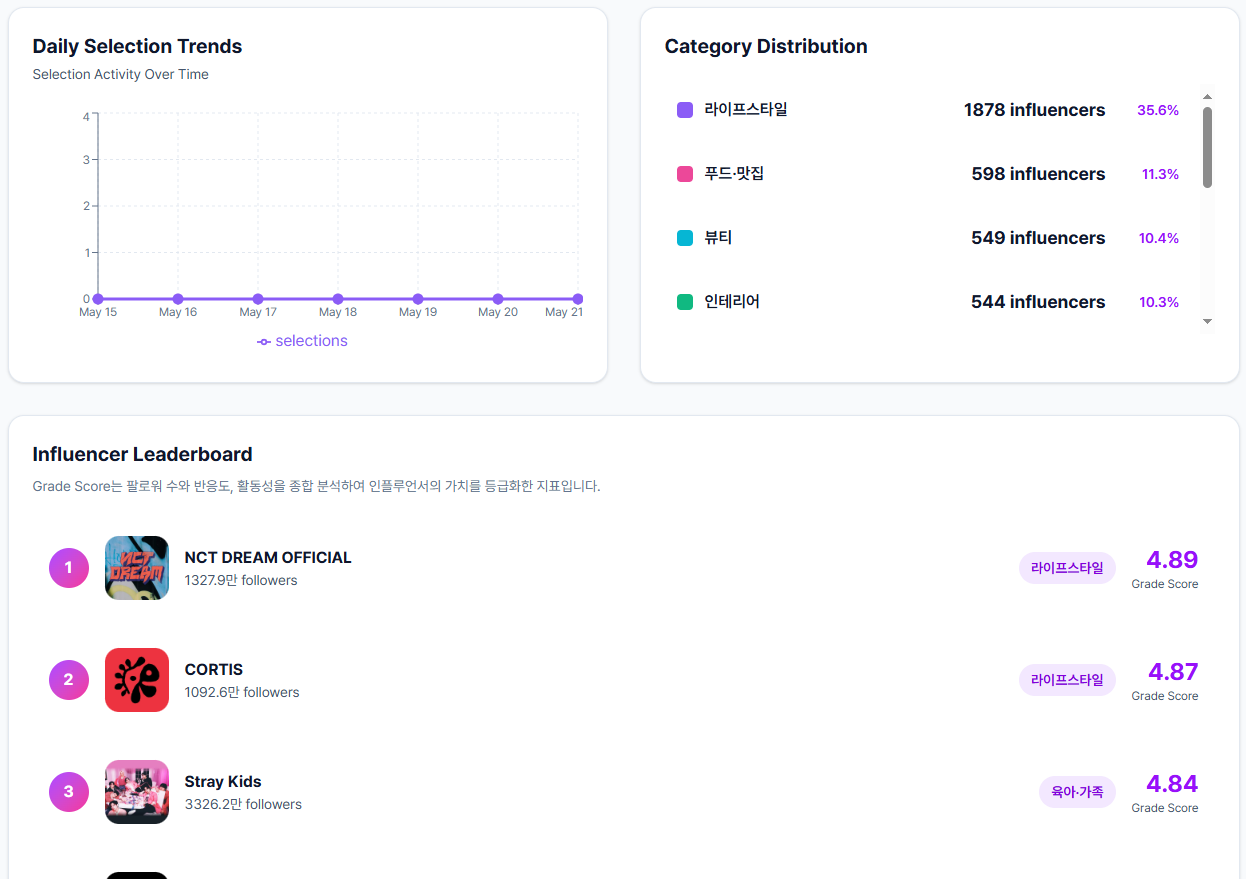Click the CORTIS red logo thumbnail

137,680
